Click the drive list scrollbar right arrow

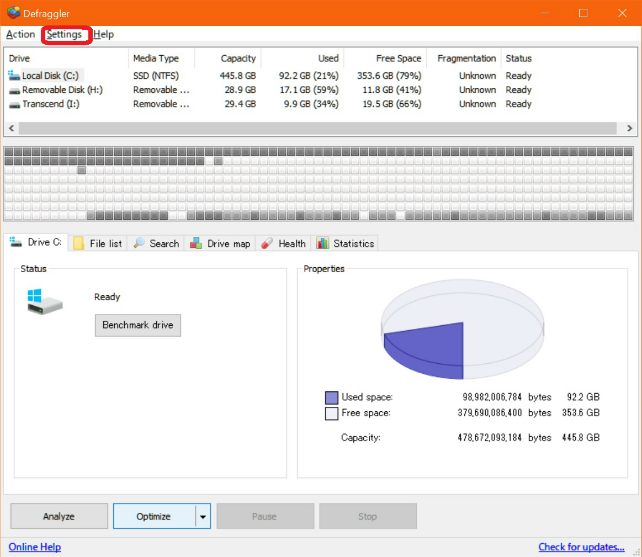[629, 128]
